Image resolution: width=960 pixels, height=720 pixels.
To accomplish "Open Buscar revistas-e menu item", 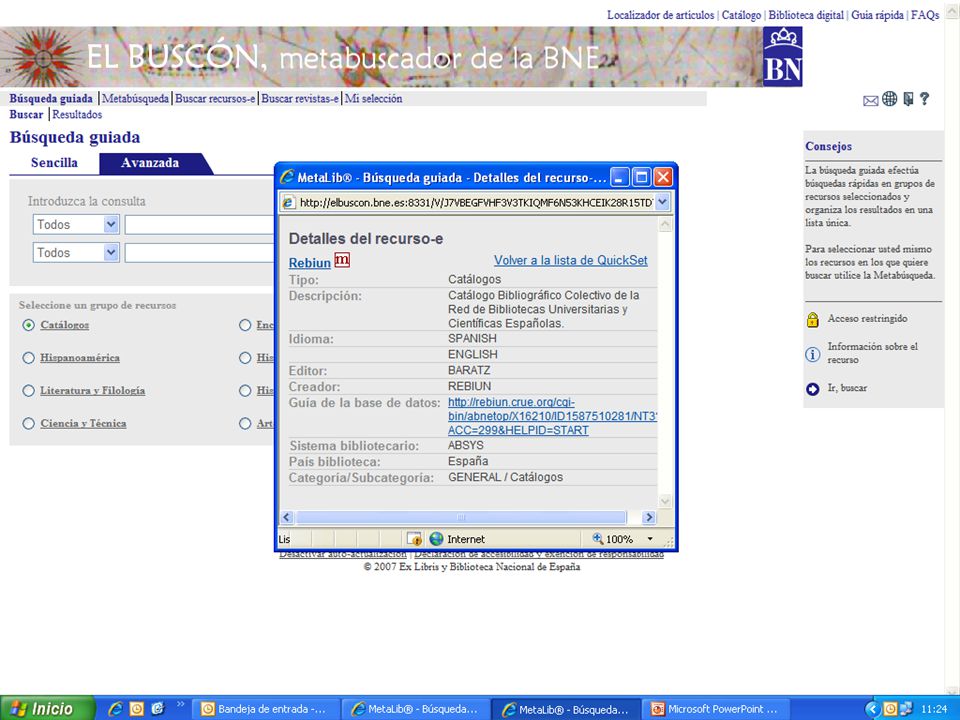I will coord(300,99).
